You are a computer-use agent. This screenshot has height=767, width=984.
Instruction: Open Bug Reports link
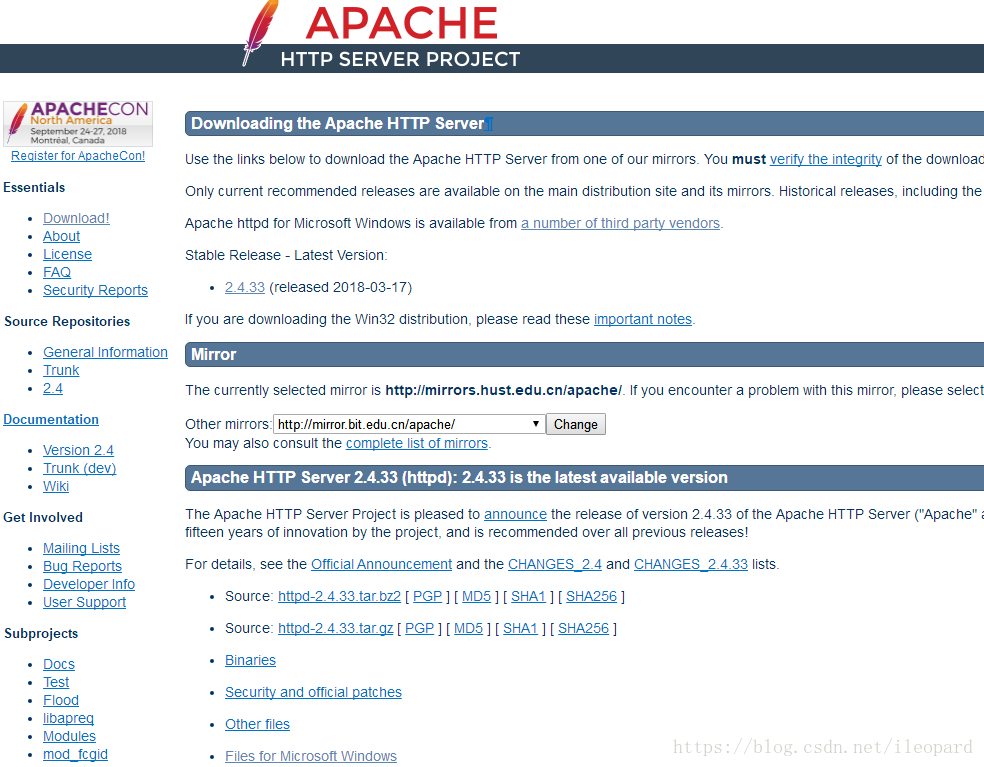(x=82, y=566)
